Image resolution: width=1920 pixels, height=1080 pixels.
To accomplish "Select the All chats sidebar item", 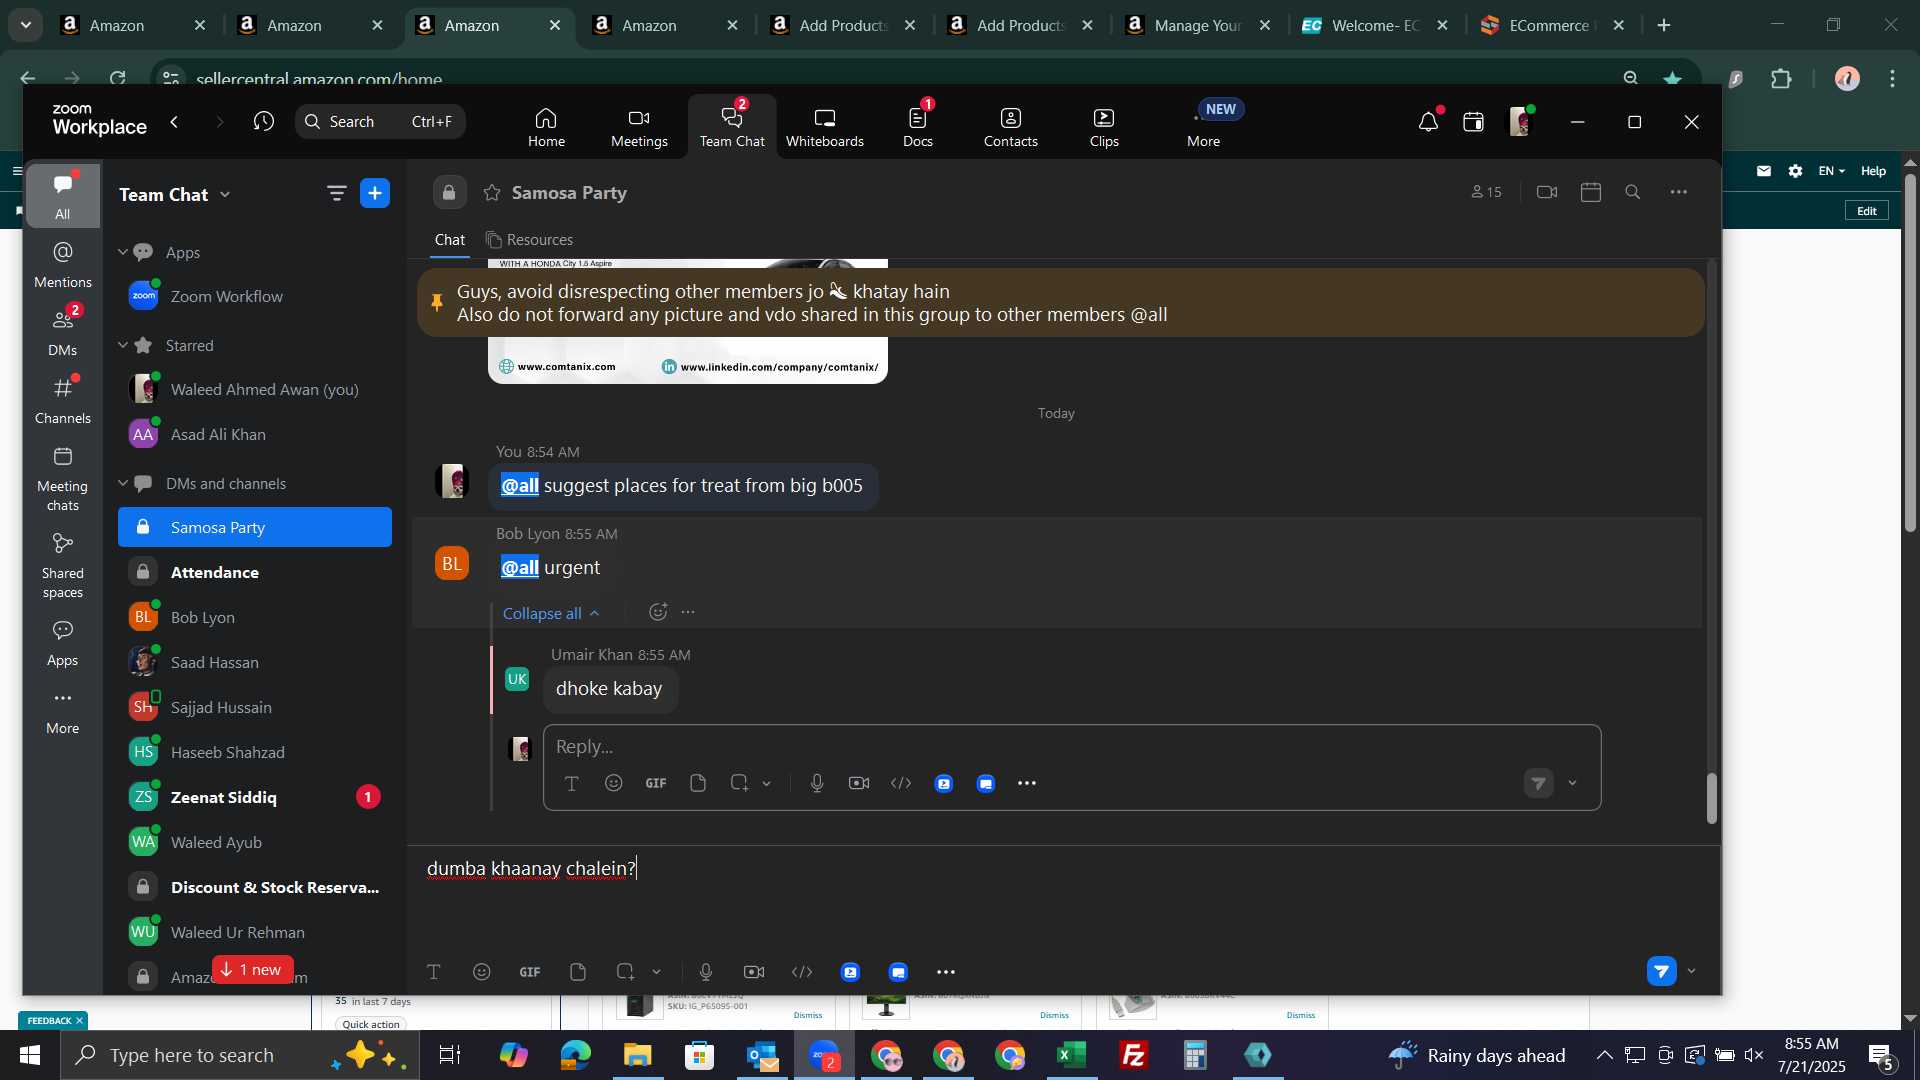I will 62,196.
